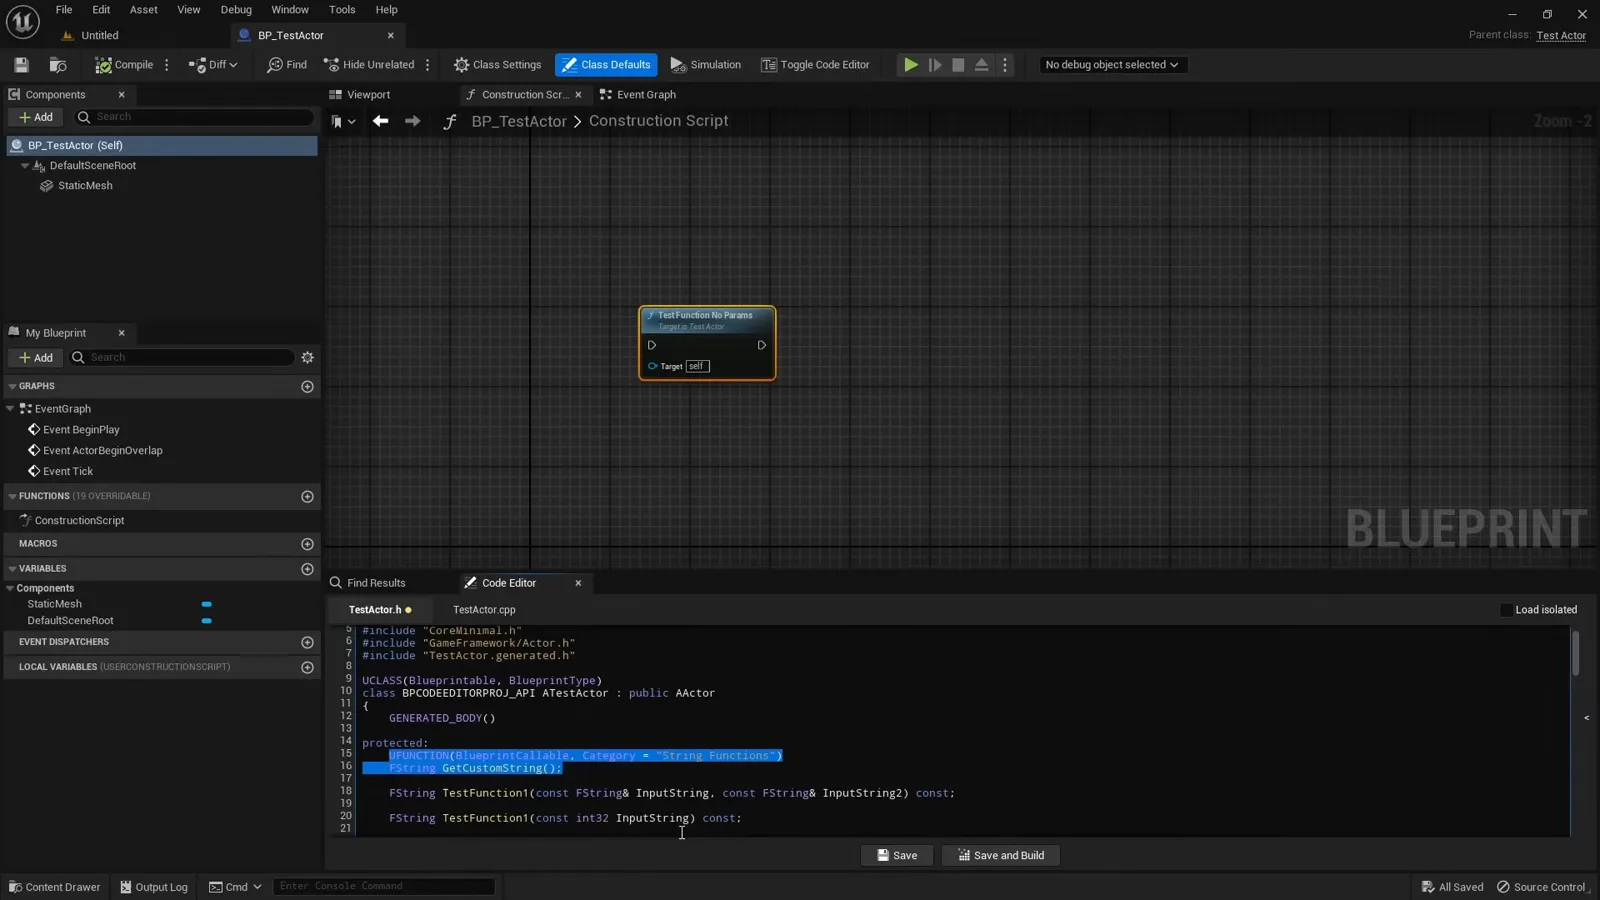
Task: Select Event Tick
Action: point(68,472)
